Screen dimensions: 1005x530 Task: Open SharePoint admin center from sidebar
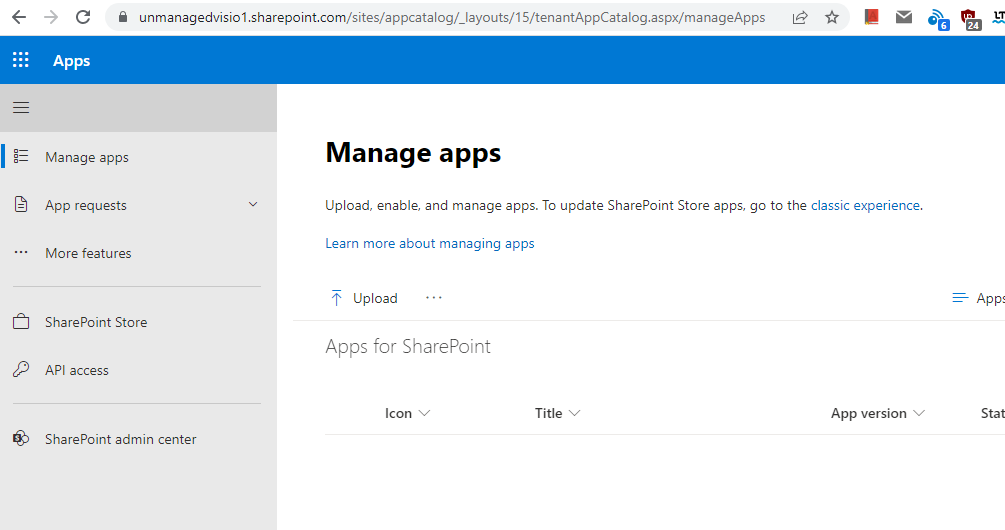[x=138, y=439]
